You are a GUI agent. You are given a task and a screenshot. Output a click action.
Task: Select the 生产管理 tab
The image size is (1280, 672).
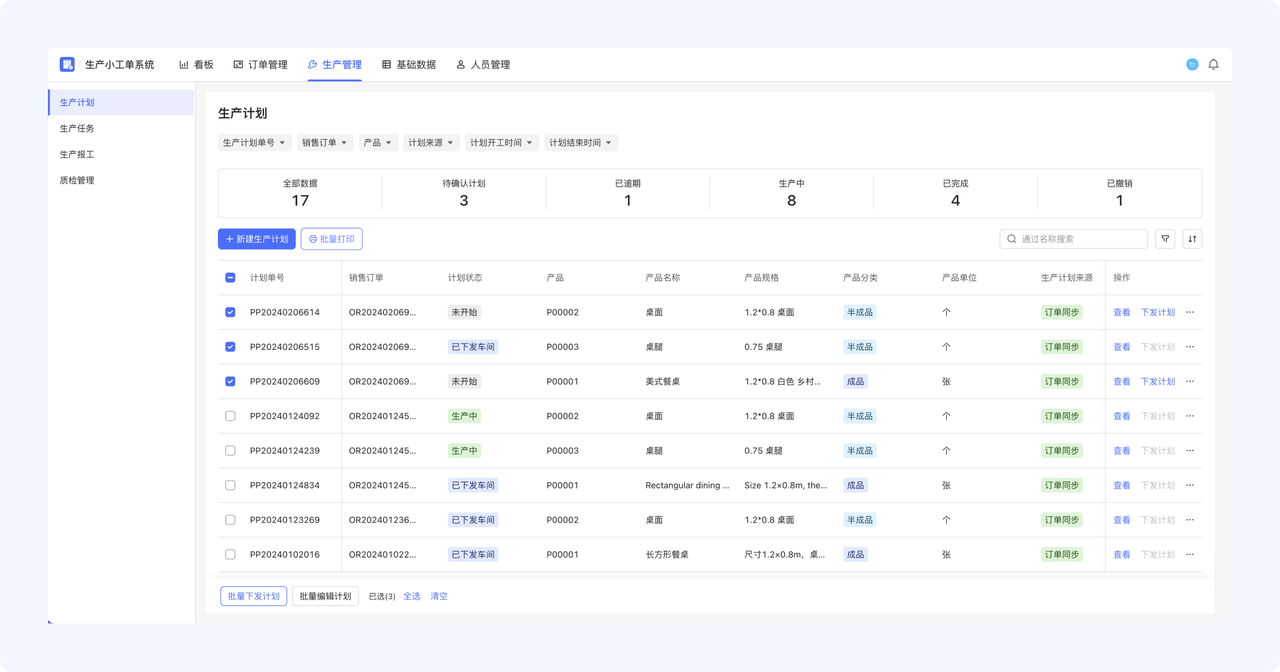point(335,64)
